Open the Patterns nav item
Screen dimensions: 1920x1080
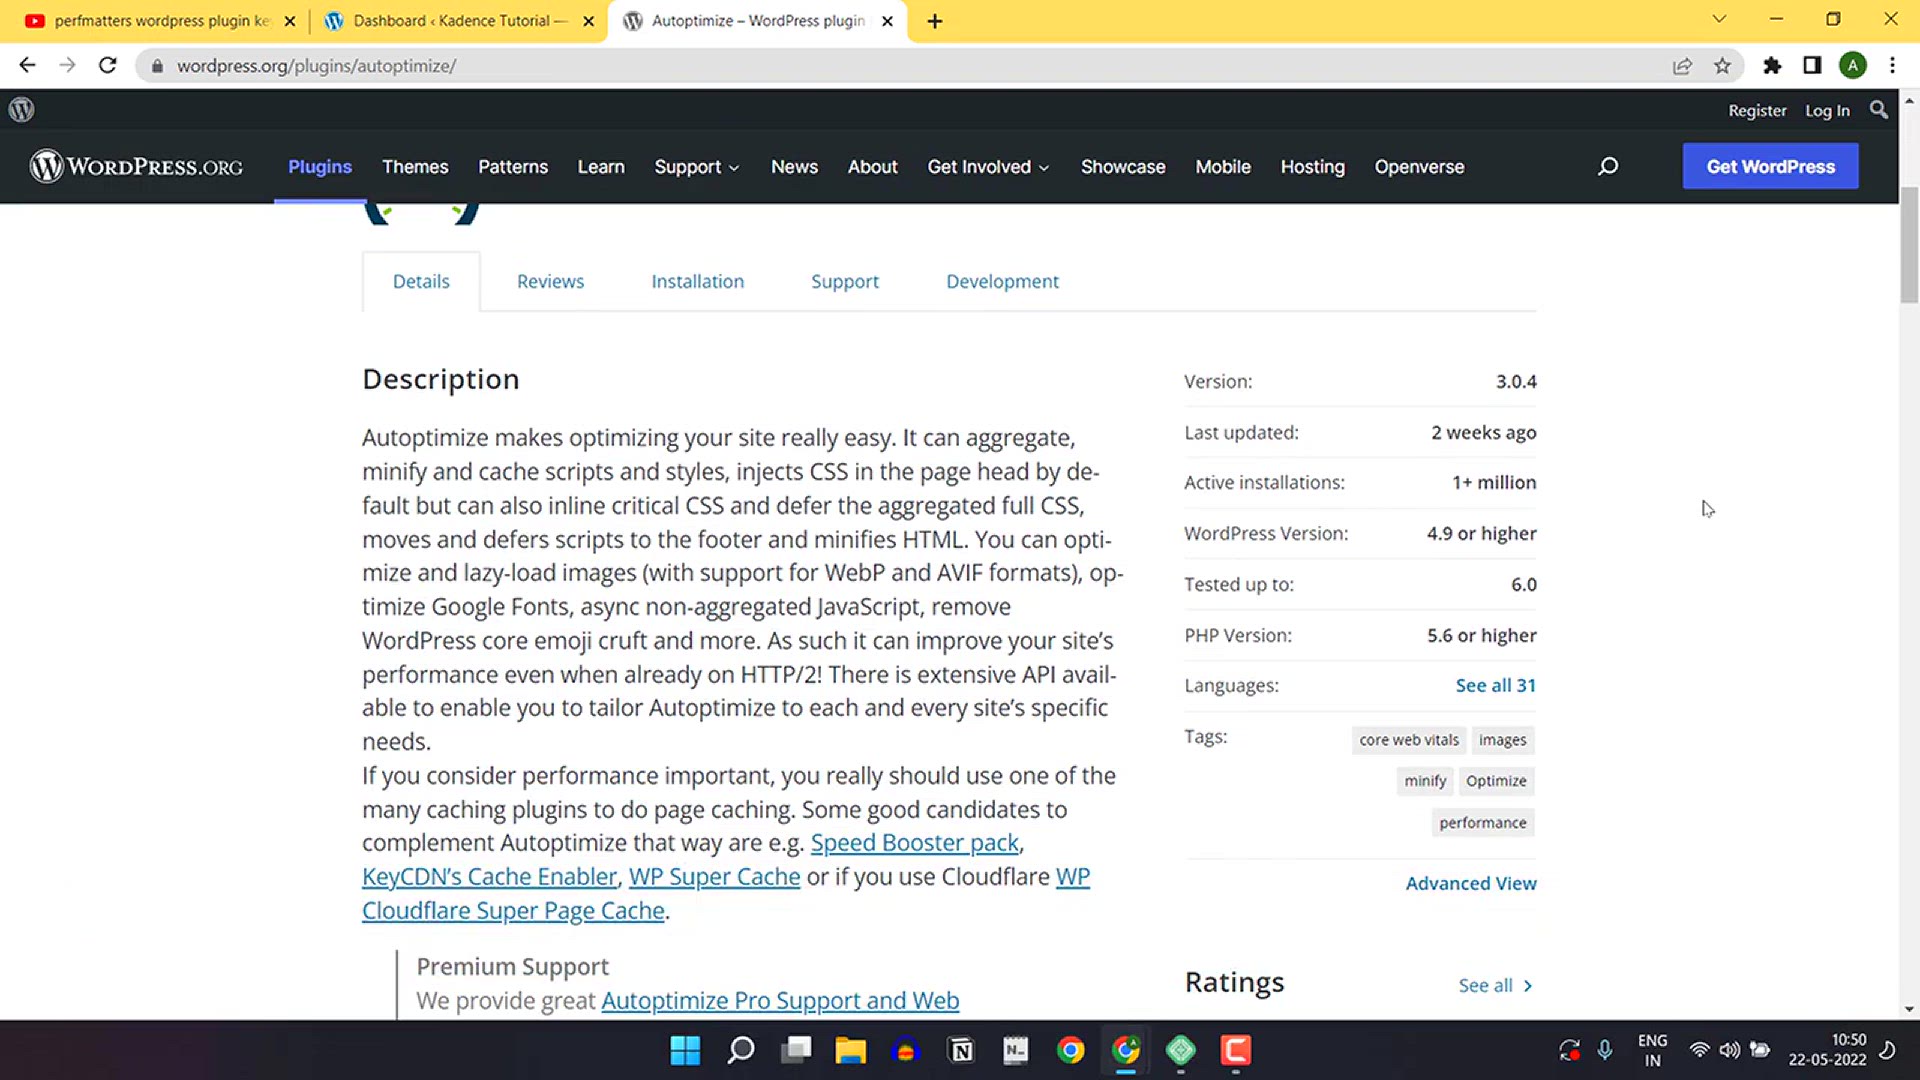513,167
